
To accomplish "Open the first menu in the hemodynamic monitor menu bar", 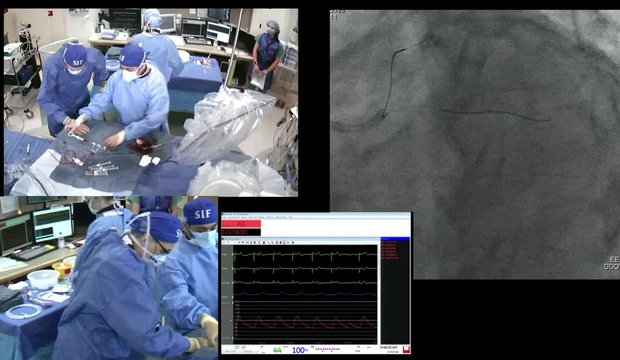I will tap(225, 217).
